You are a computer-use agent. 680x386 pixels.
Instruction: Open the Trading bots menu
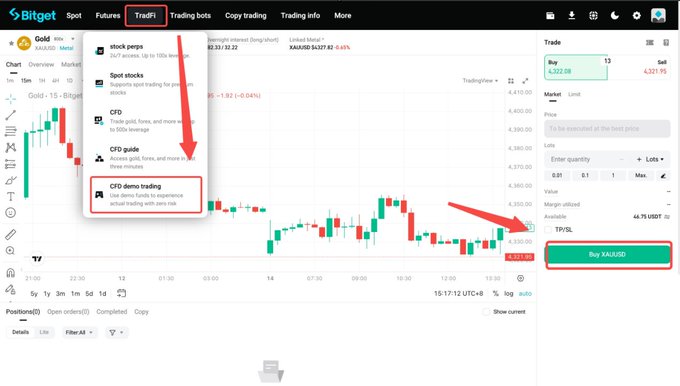pos(190,16)
